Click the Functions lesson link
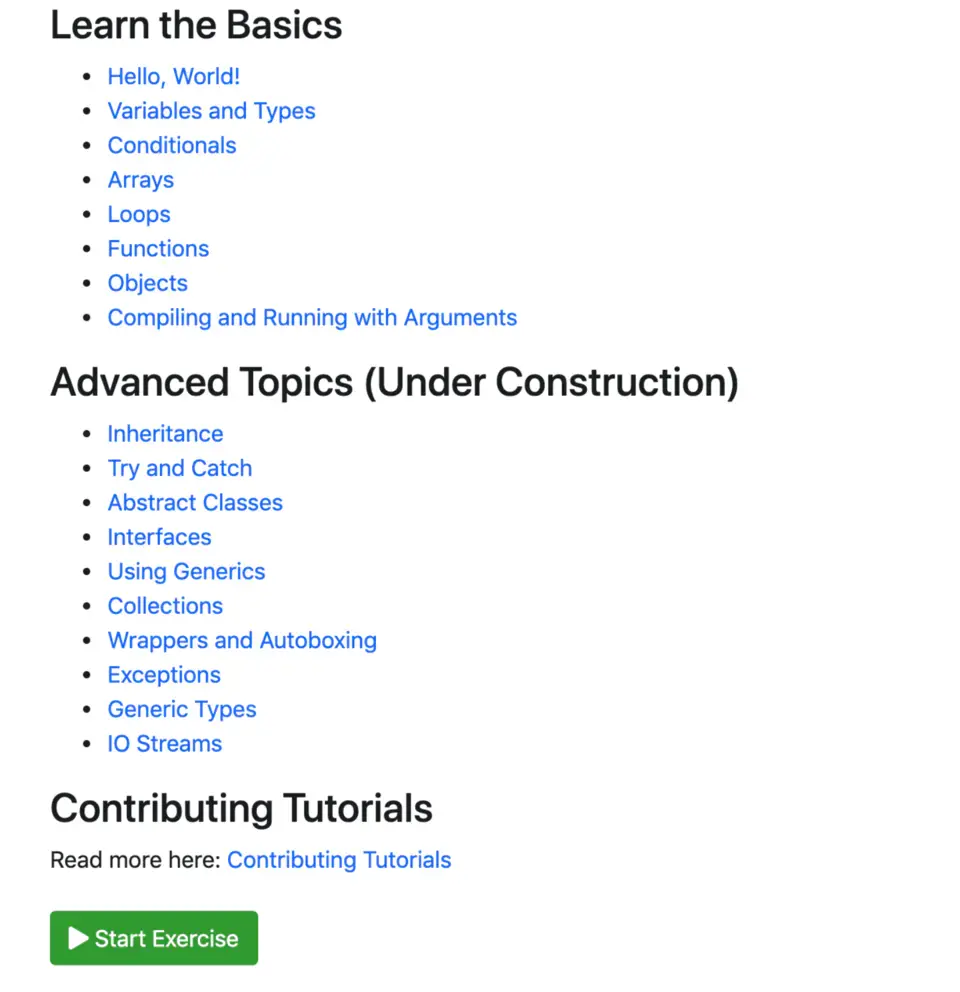The height and width of the screenshot is (992, 960). pyautogui.click(x=158, y=249)
